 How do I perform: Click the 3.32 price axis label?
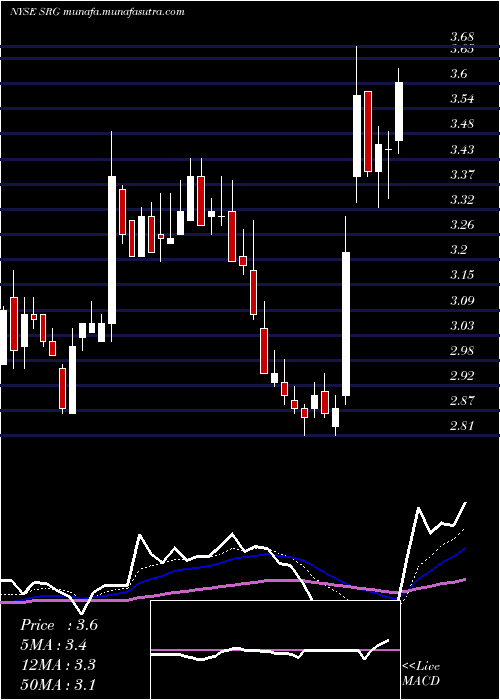(462, 199)
